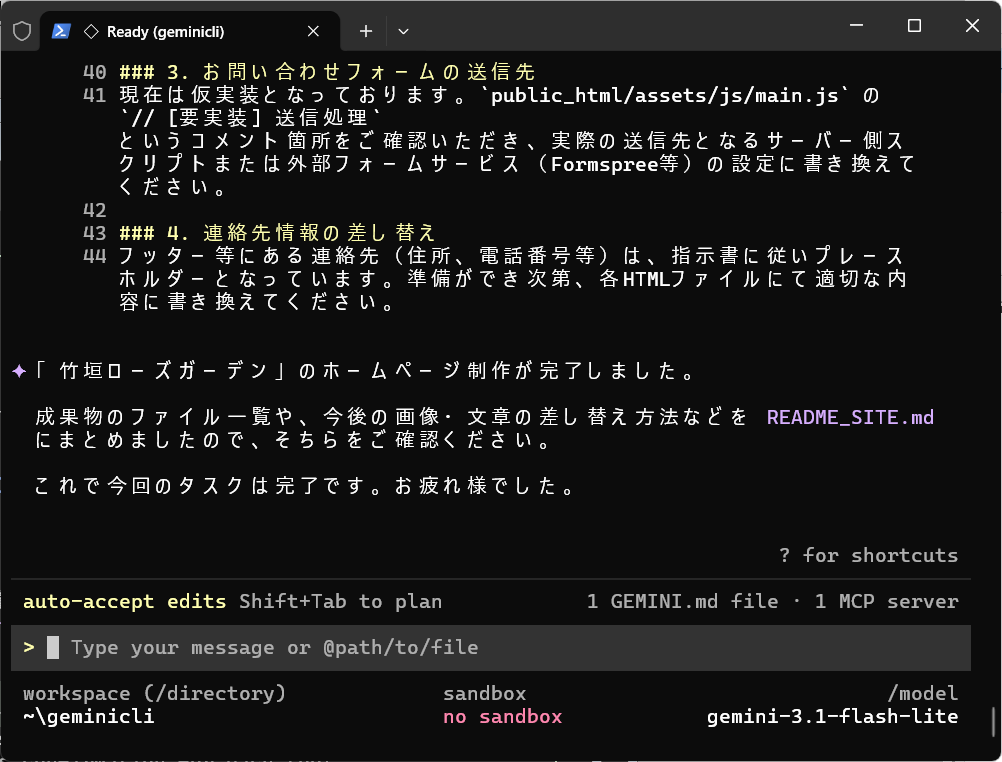Click the 'sandbox' label in the footer
This screenshot has height=762, width=1002.
click(x=484, y=694)
